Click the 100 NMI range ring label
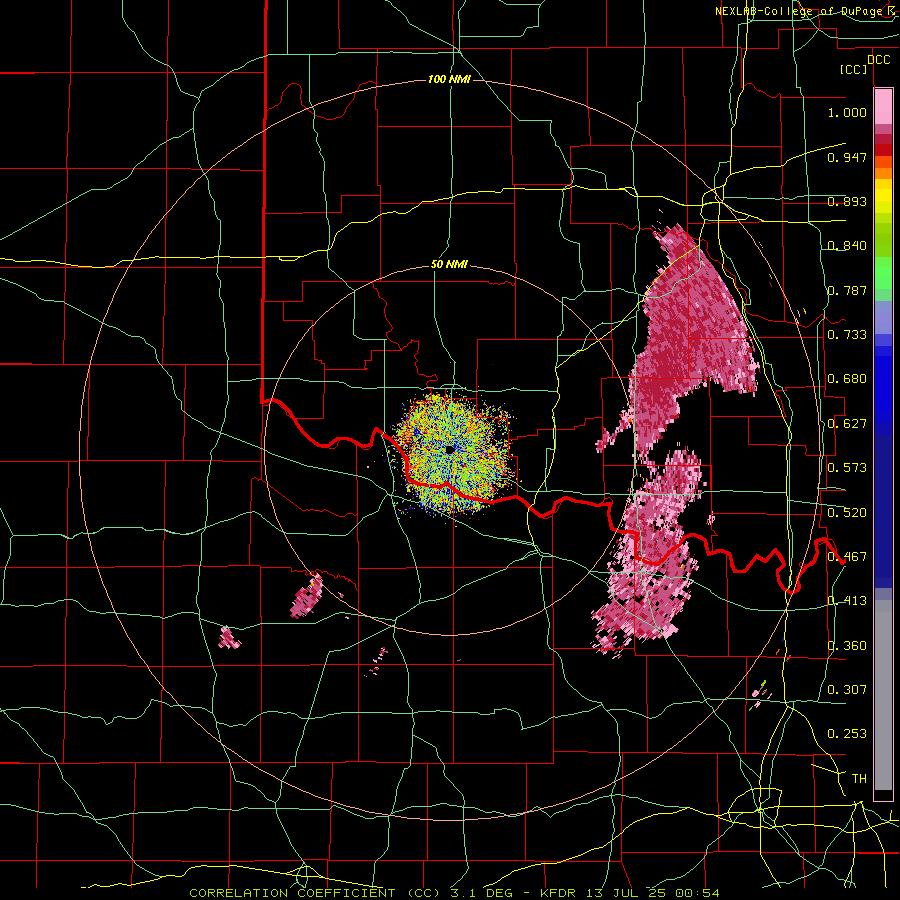Image resolution: width=900 pixels, height=900 pixels. [x=449, y=79]
